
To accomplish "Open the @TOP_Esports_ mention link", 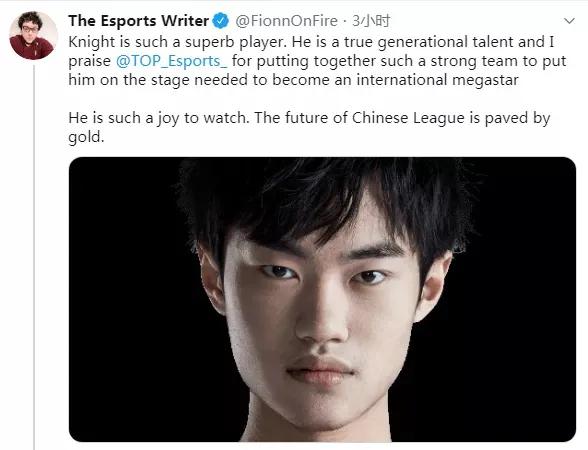I will click(171, 61).
